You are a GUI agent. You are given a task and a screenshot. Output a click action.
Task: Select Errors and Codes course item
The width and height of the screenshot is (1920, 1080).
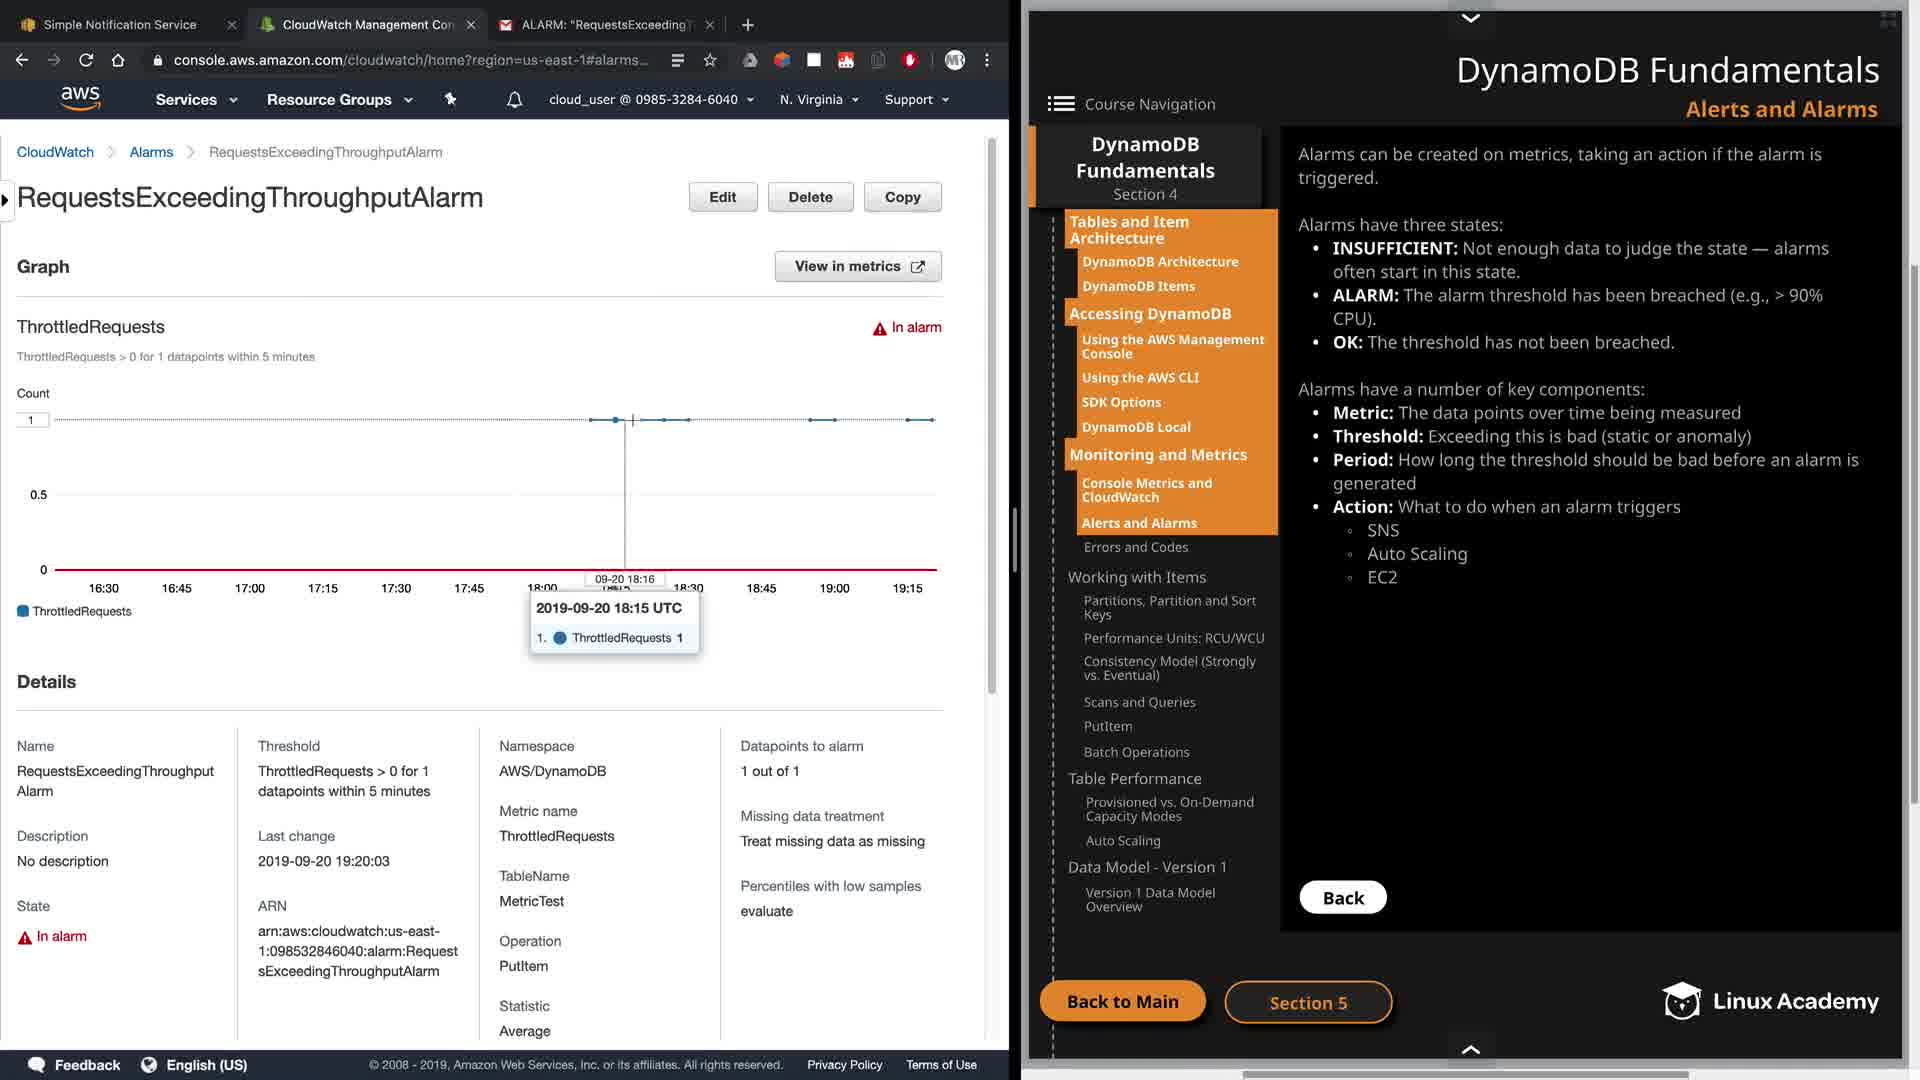(x=1135, y=547)
